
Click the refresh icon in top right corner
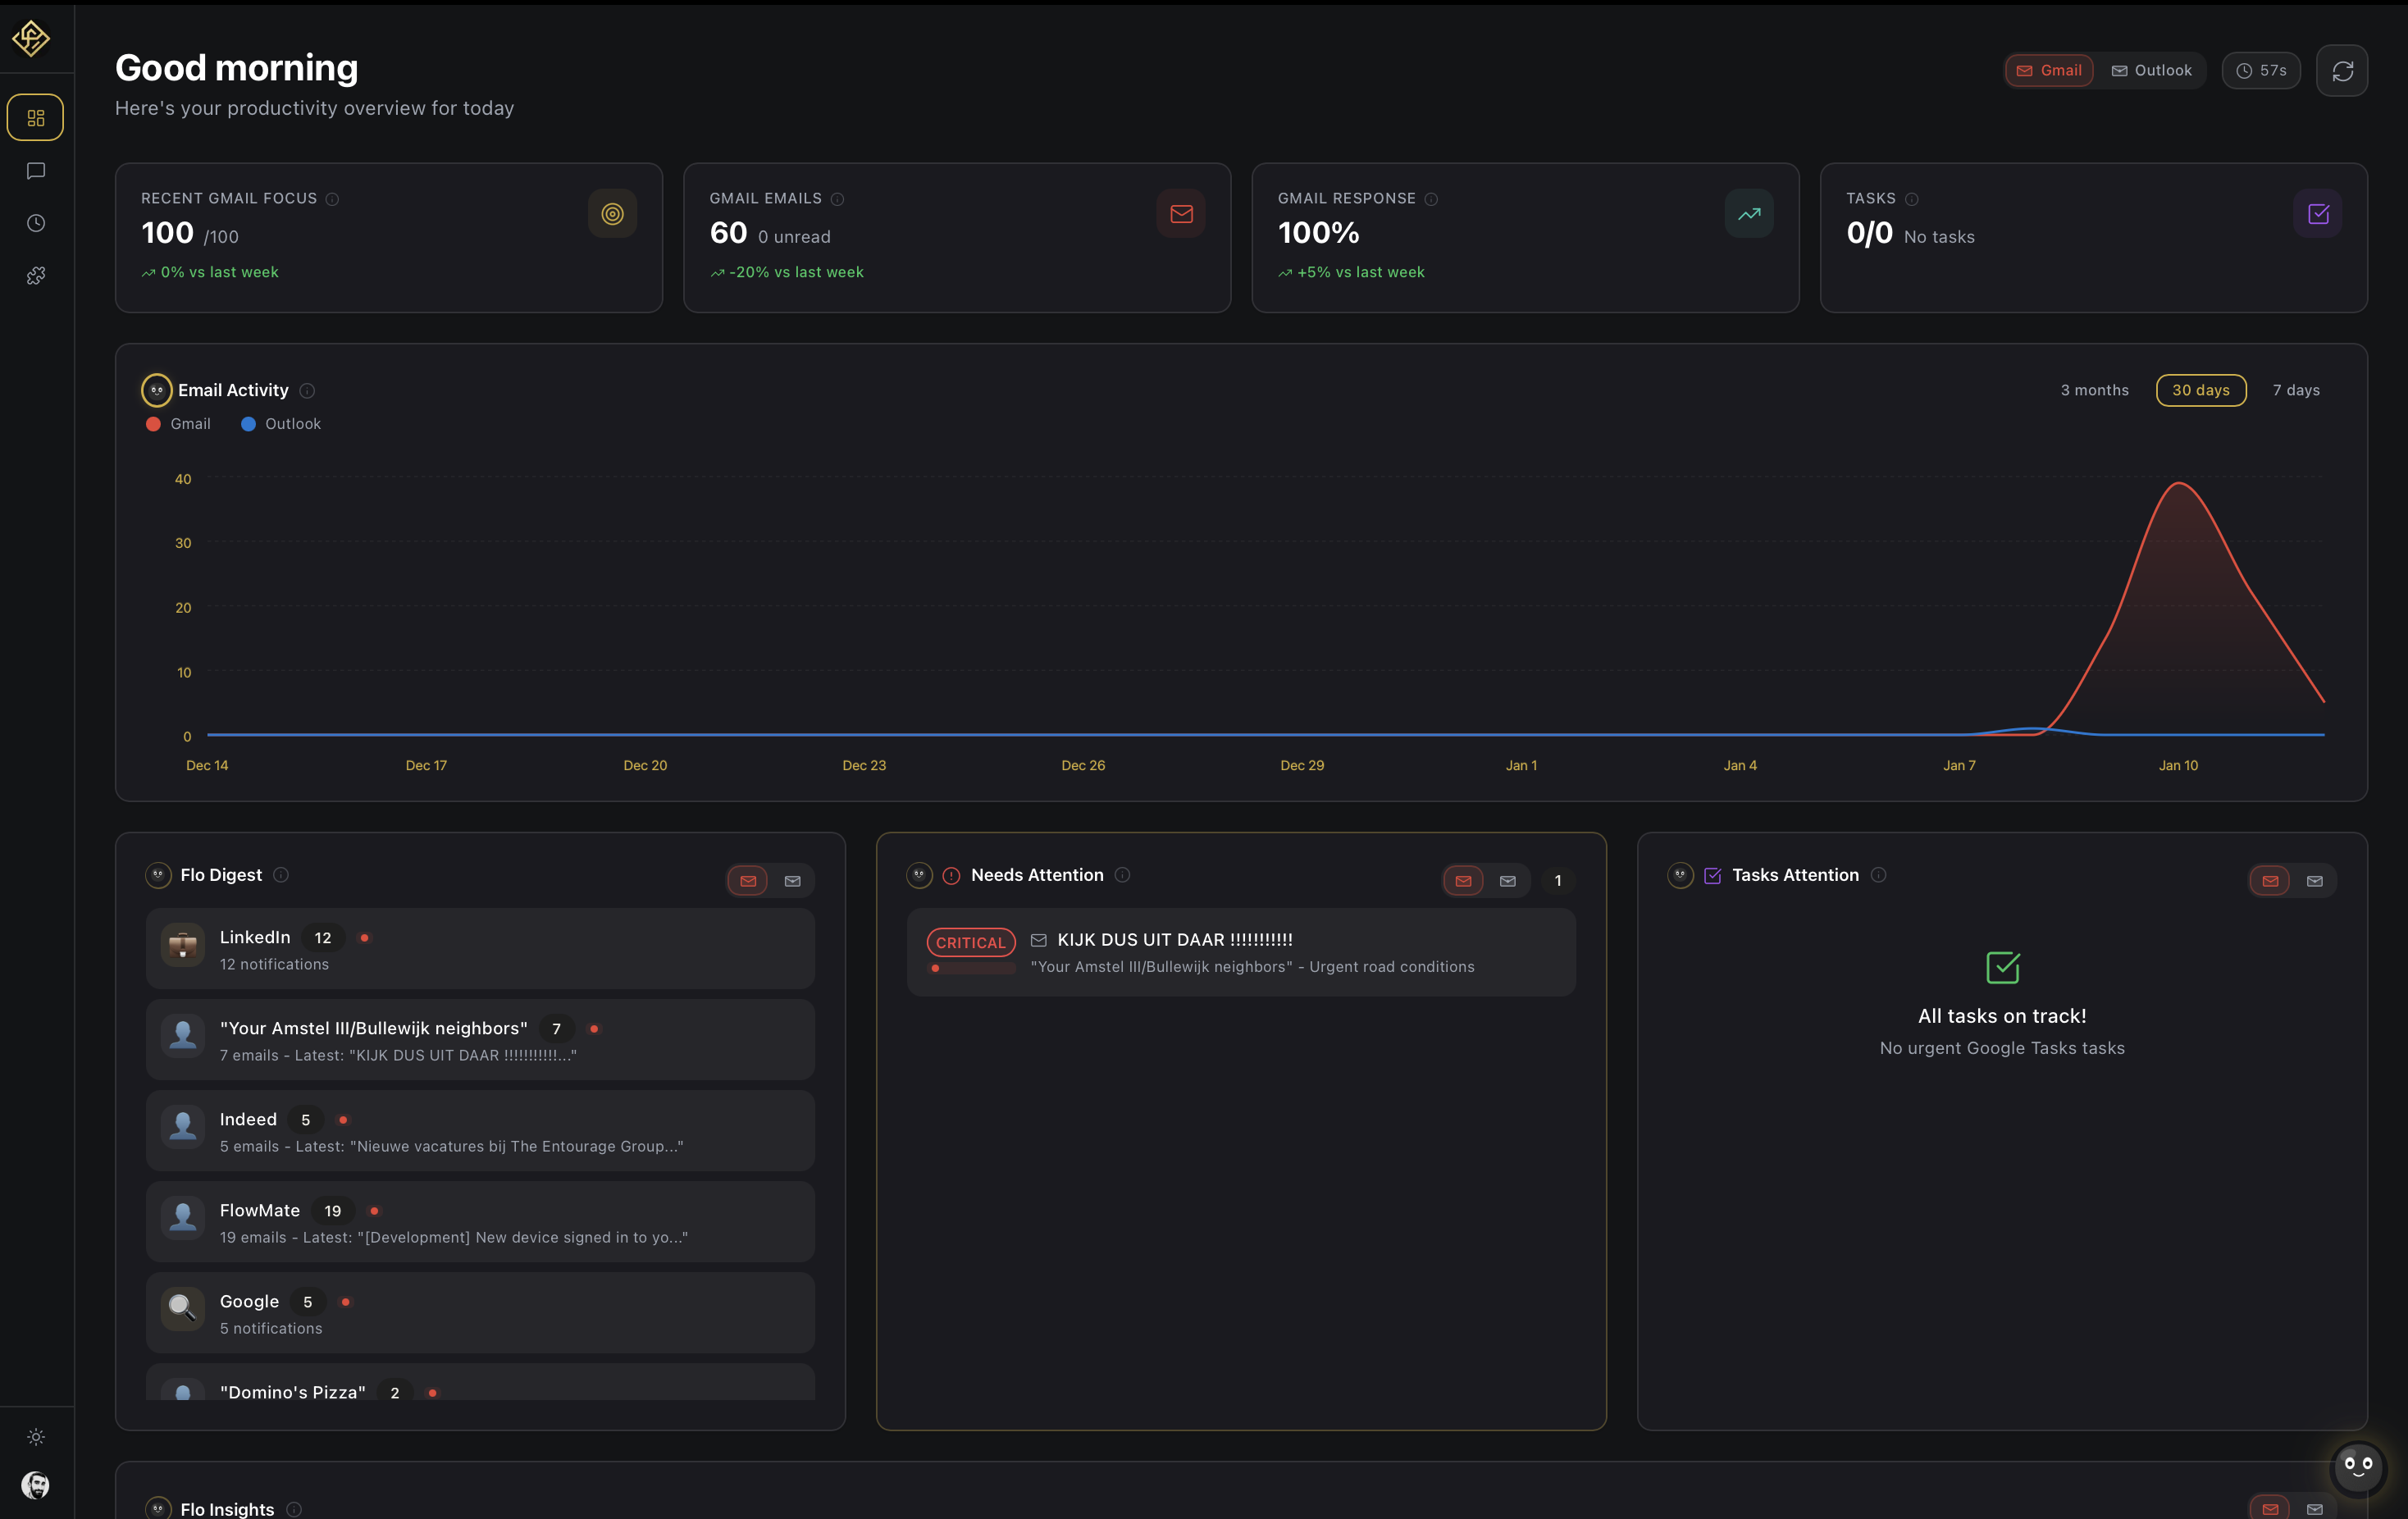pos(2342,70)
